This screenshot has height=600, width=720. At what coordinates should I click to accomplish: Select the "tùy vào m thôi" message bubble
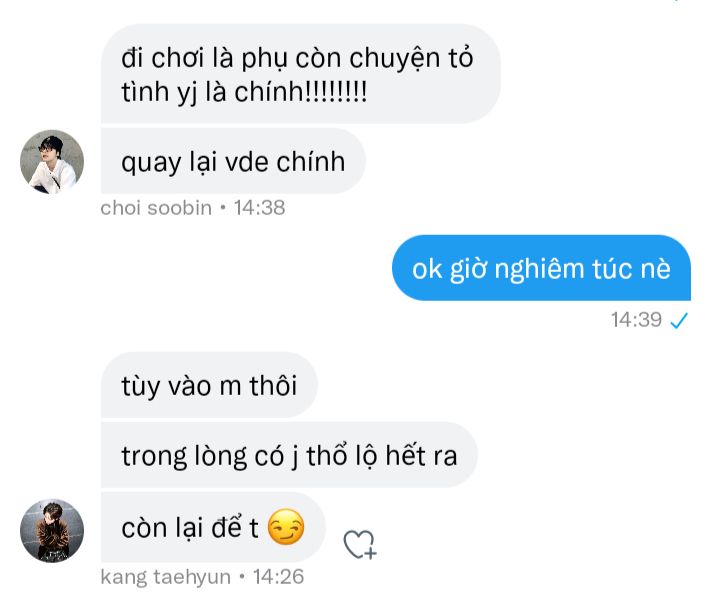pos(209,385)
